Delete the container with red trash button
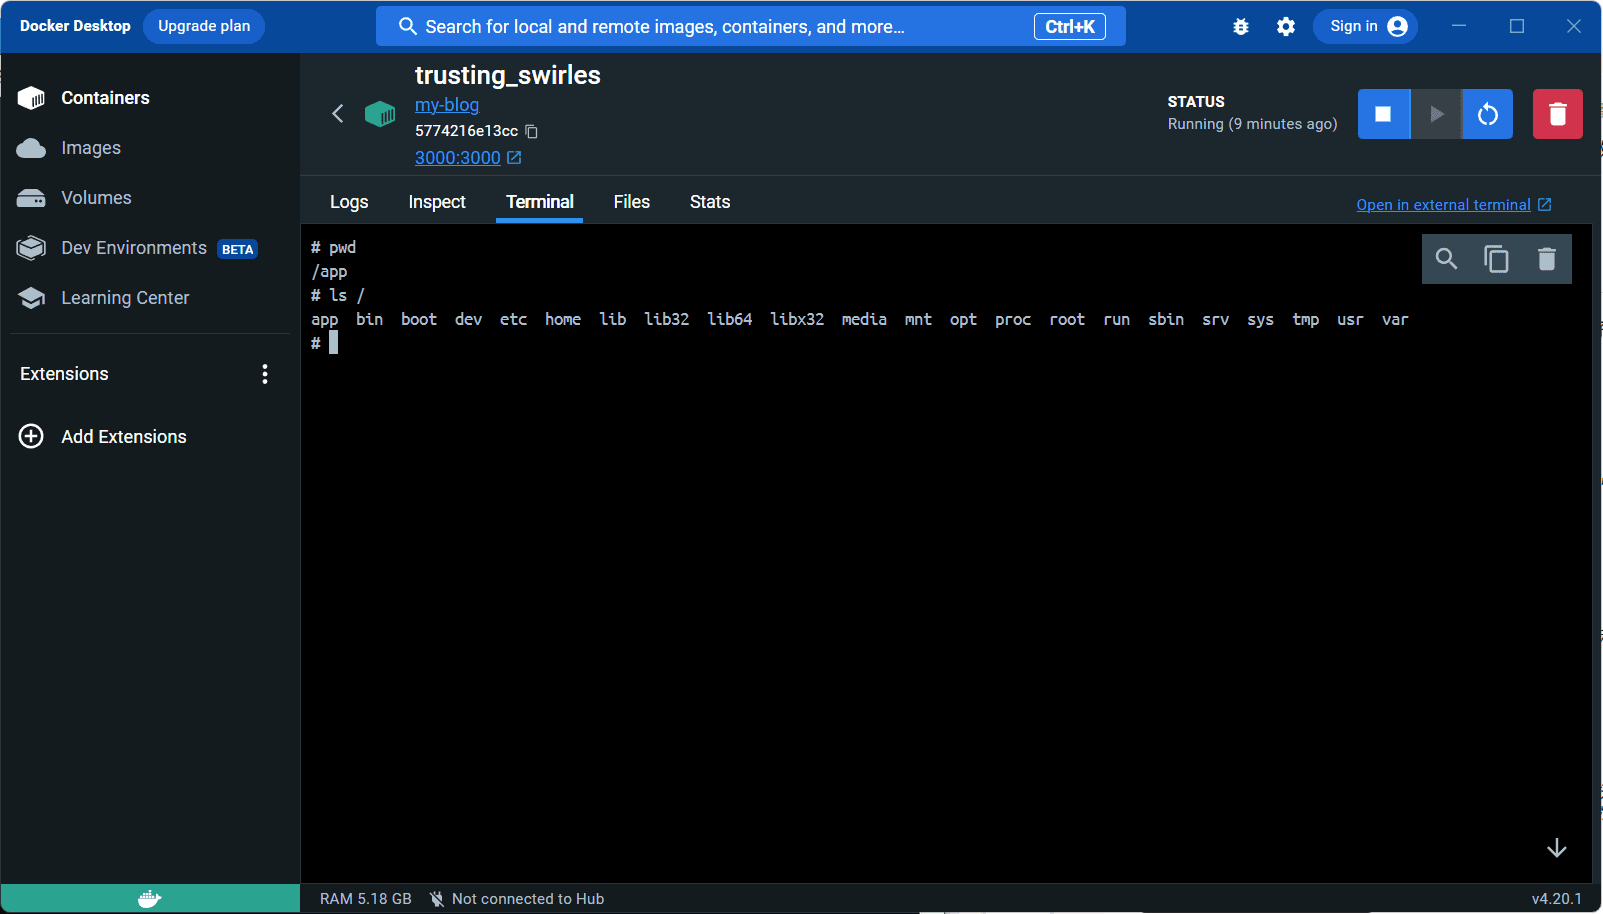This screenshot has width=1603, height=914. pyautogui.click(x=1558, y=114)
